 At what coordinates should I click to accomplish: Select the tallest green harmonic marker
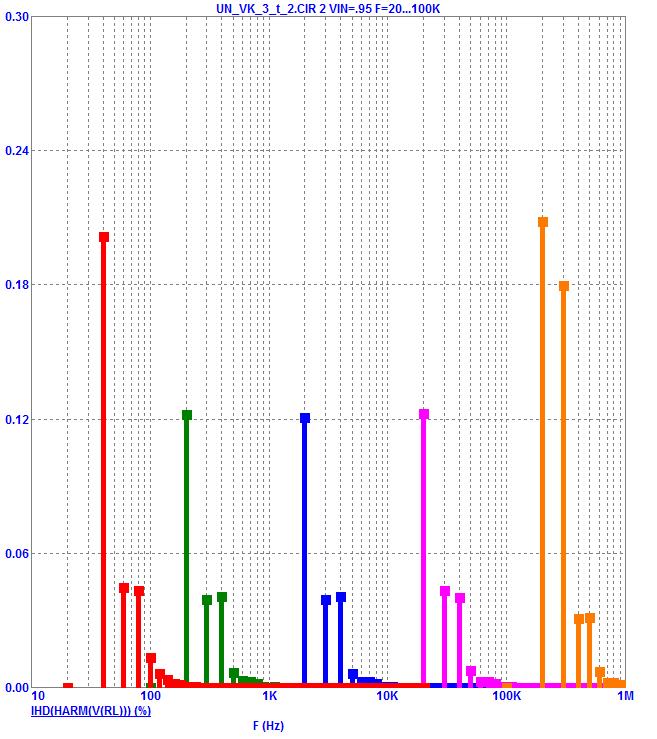tap(187, 415)
